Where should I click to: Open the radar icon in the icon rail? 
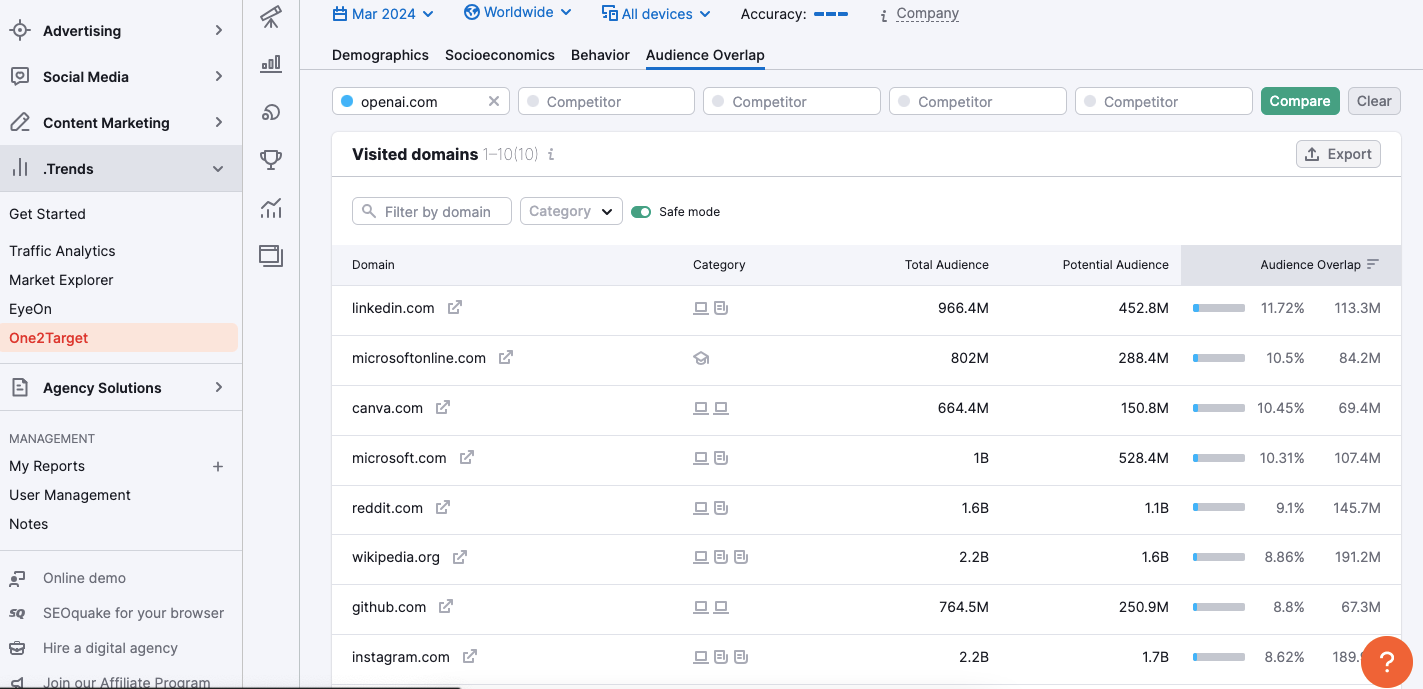point(270,111)
